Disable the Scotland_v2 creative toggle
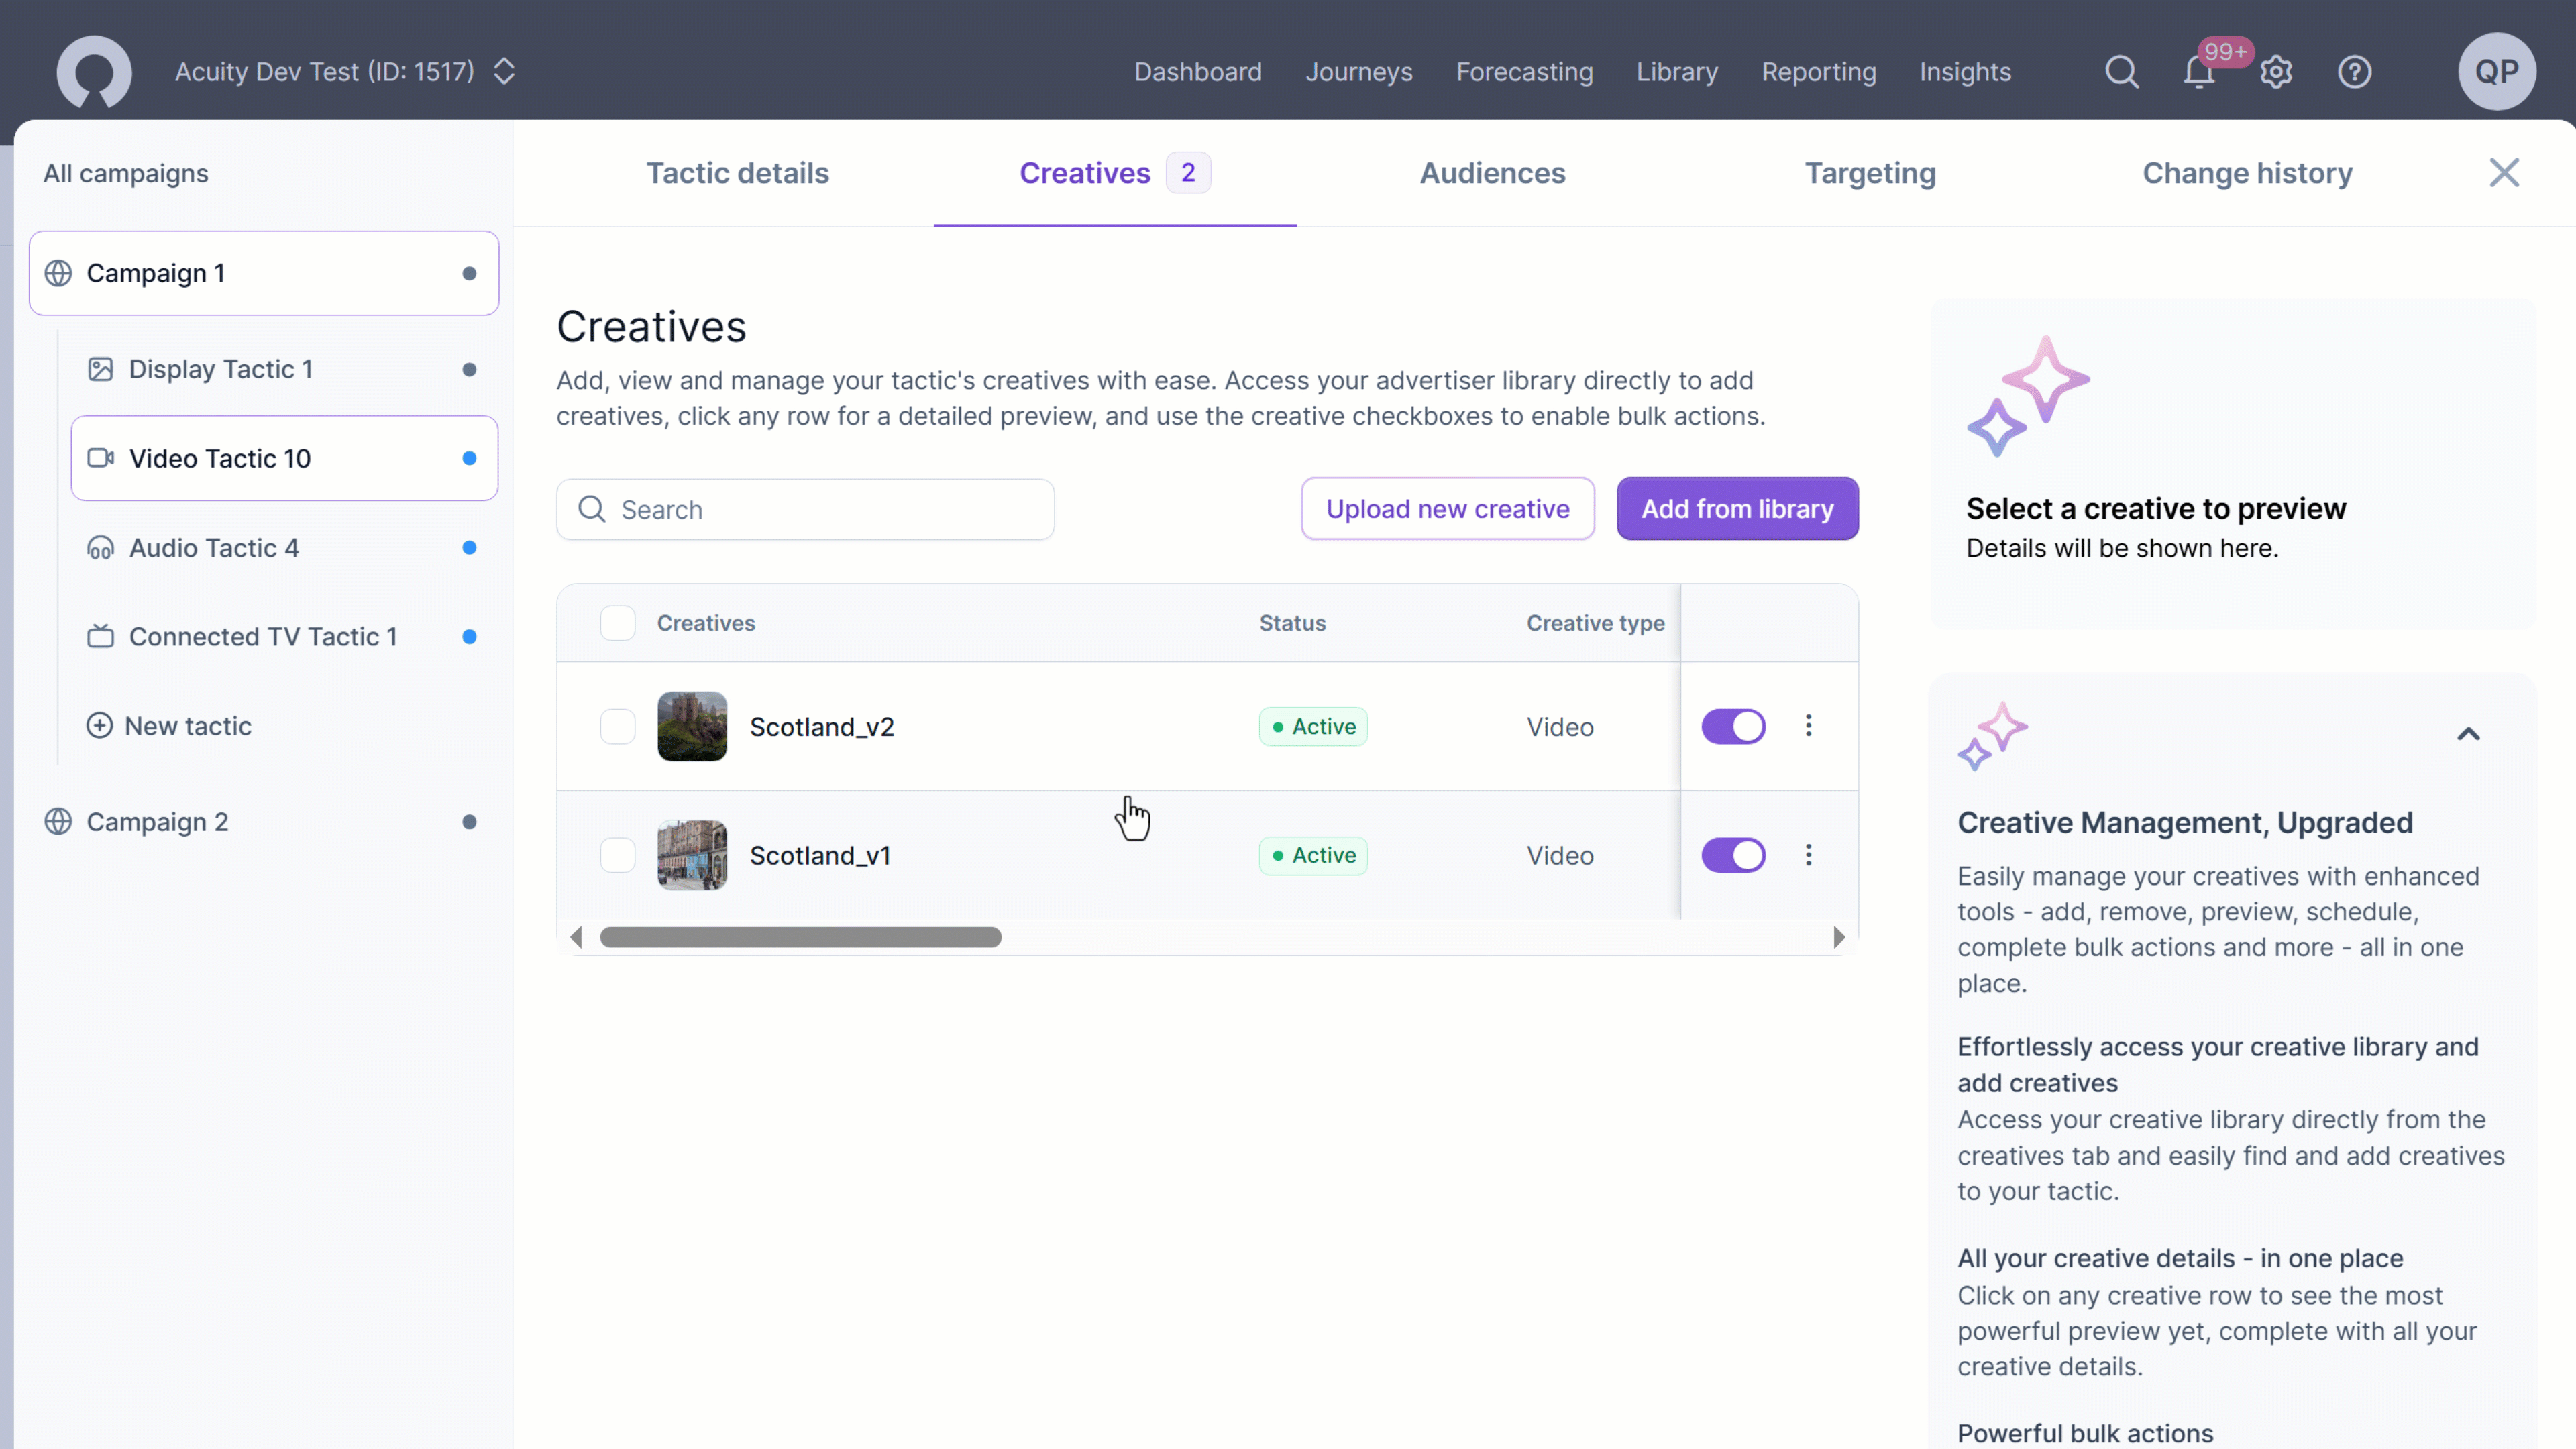Screen dimensions: 2576x1449 pyautogui.click(x=1733, y=726)
